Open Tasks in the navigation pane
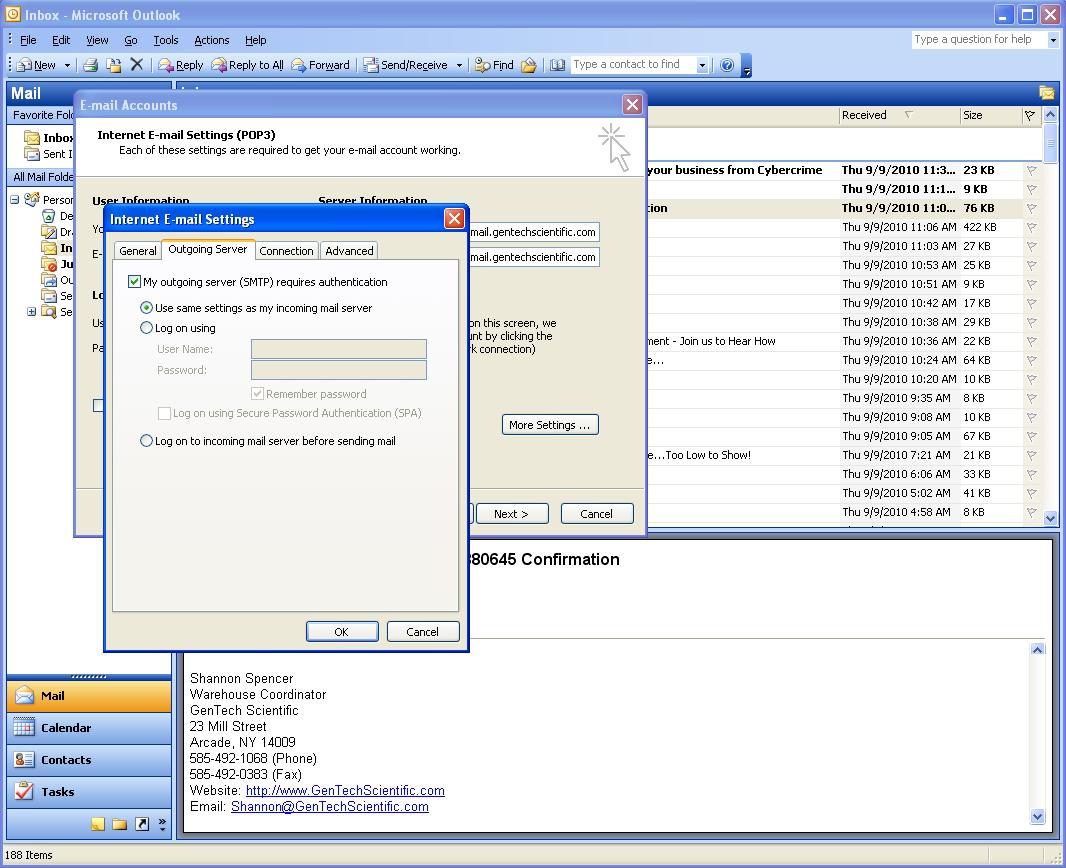 89,792
